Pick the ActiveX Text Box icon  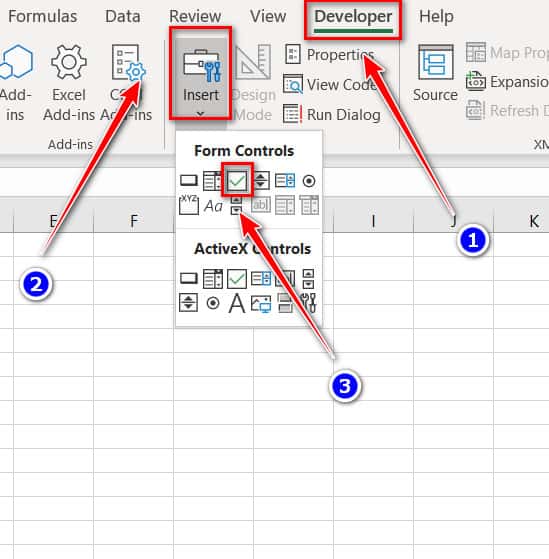pos(285,278)
